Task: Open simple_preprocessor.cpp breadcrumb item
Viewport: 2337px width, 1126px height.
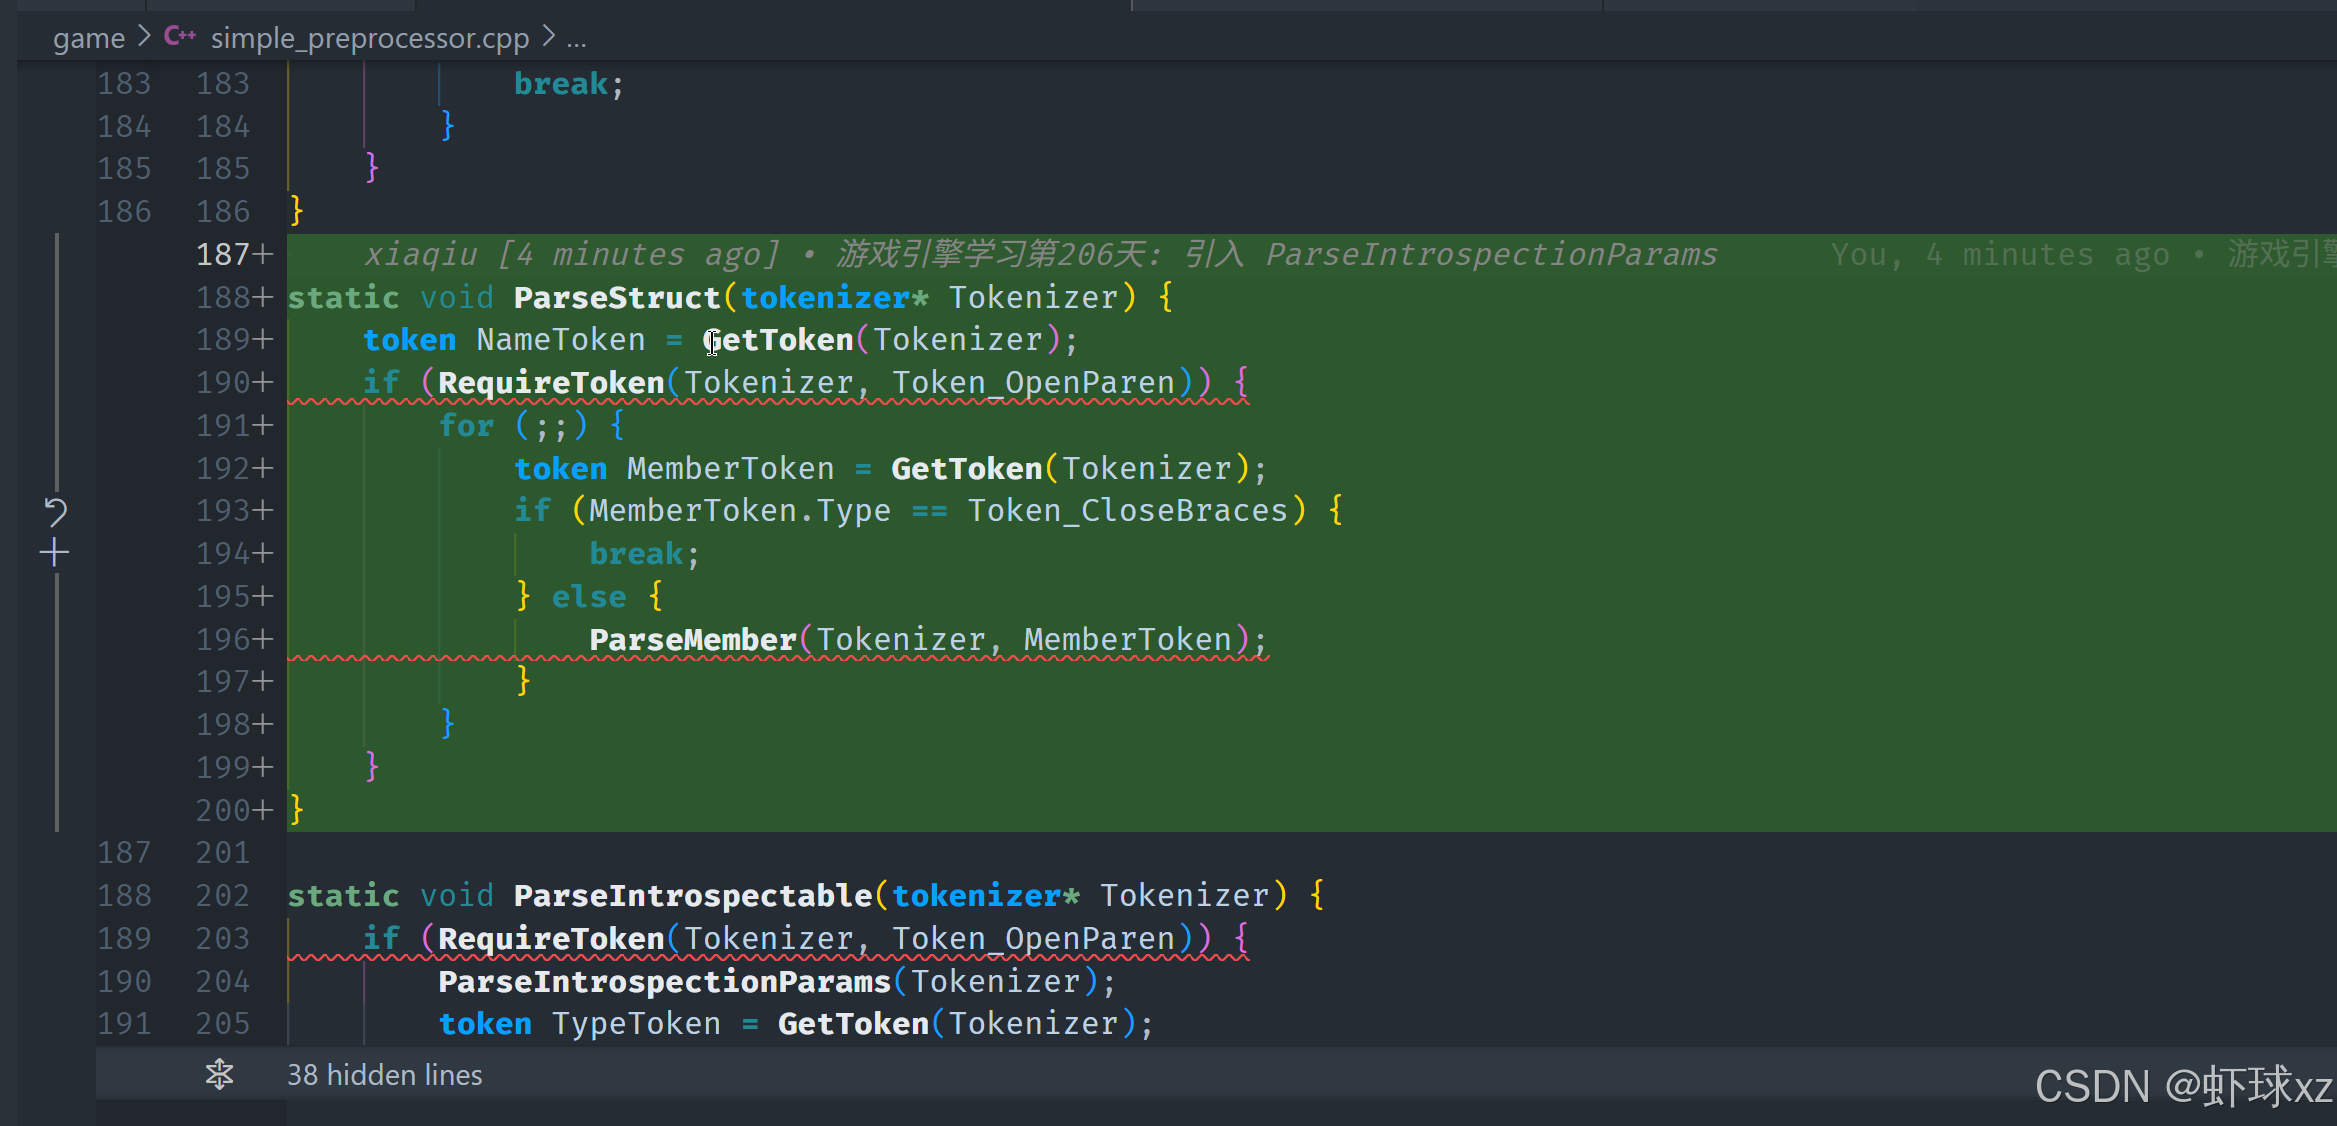Action: (x=369, y=38)
